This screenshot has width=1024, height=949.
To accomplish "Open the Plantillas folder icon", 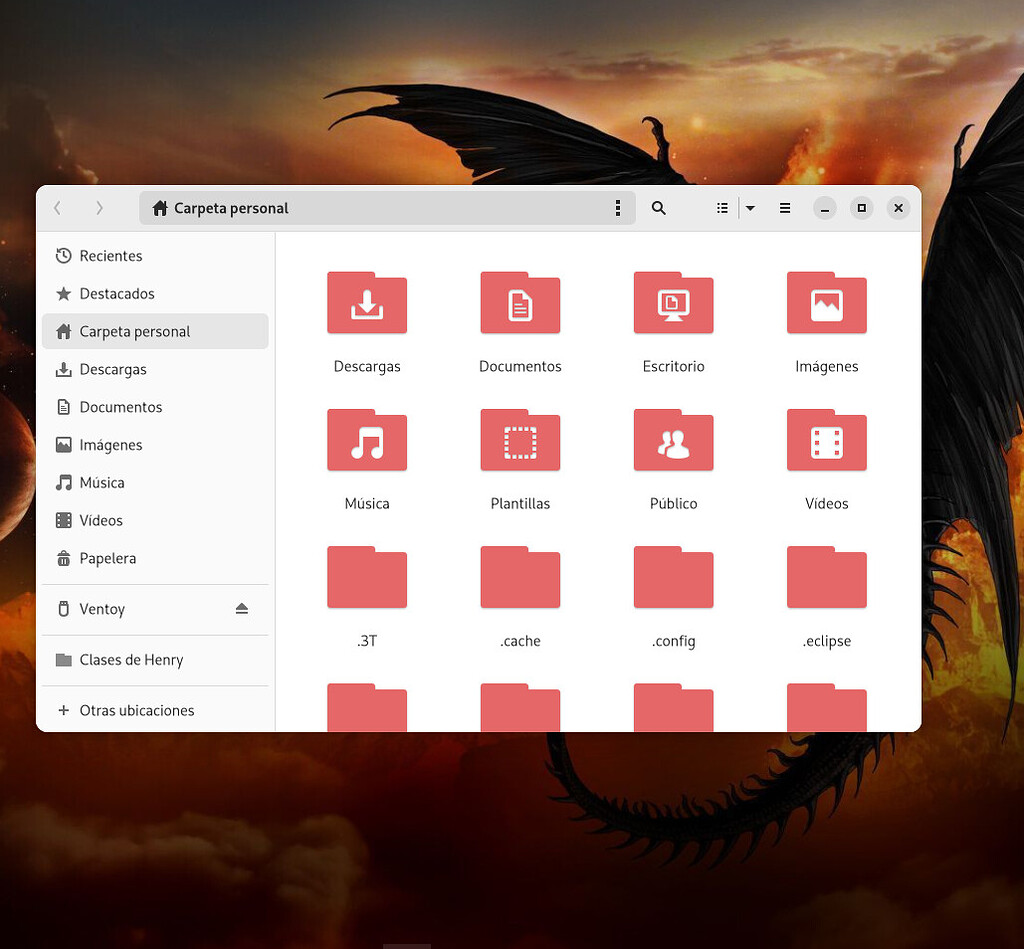I will (x=520, y=440).
